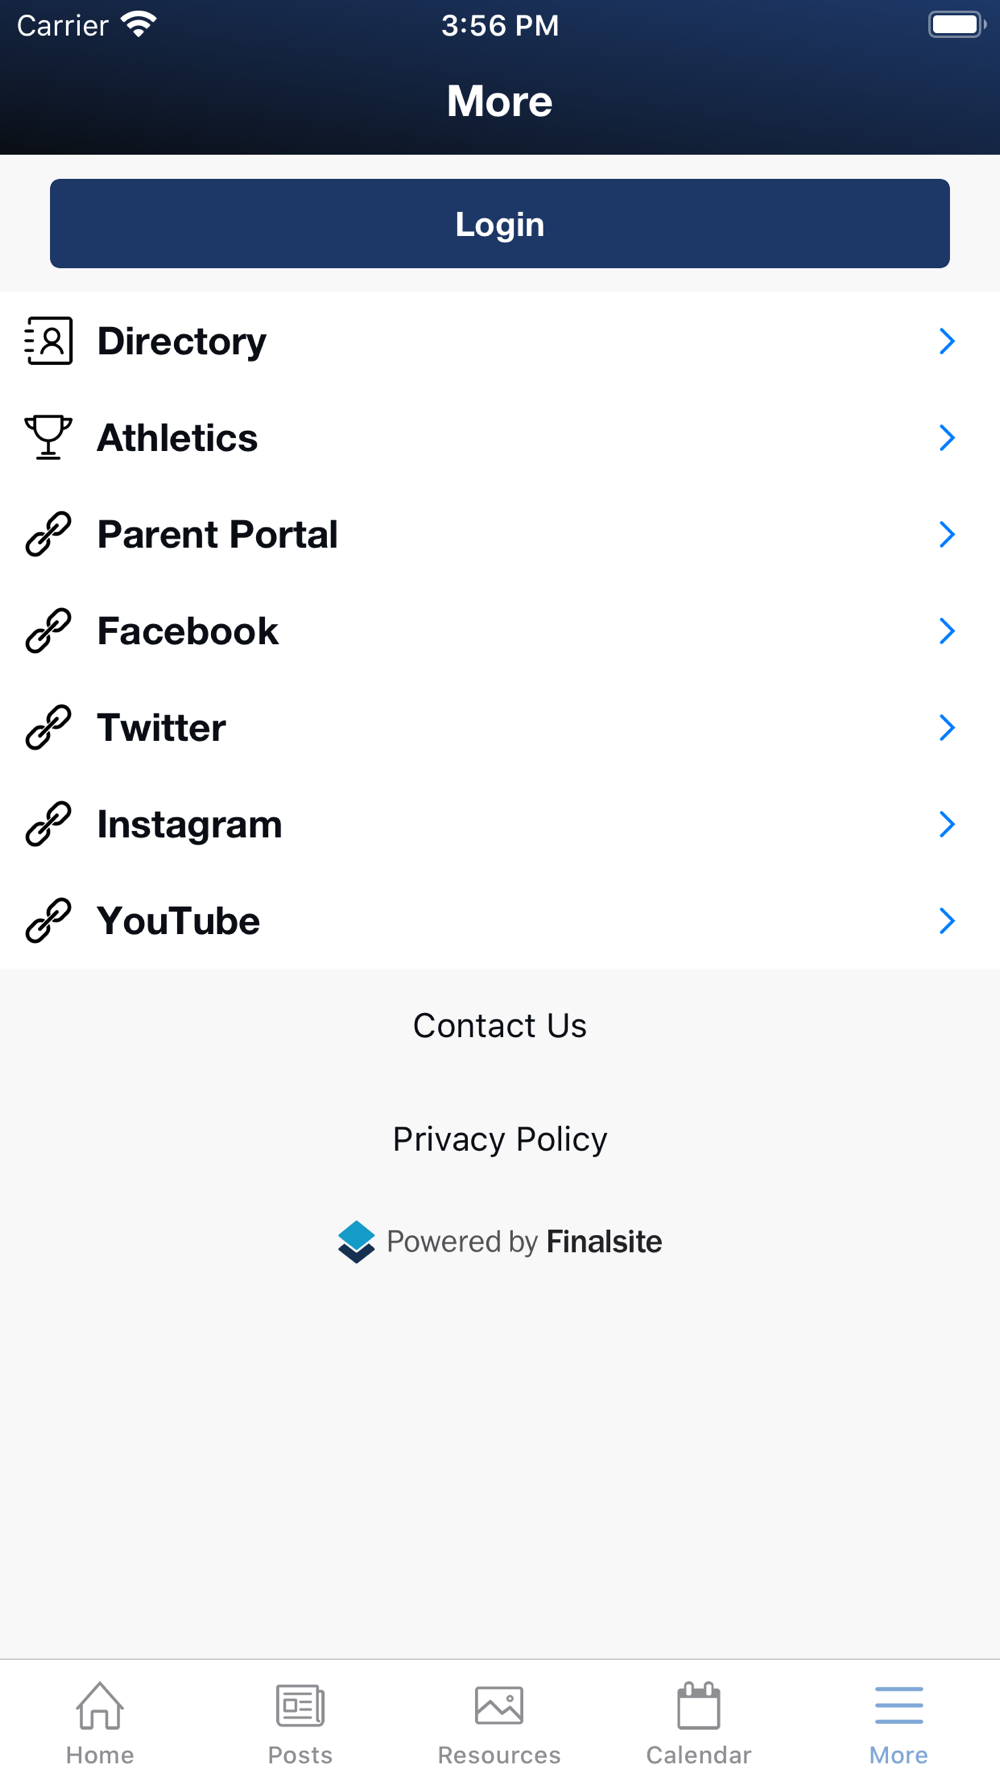The height and width of the screenshot is (1778, 1000).
Task: Expand the Directory row chevron
Action: (947, 341)
